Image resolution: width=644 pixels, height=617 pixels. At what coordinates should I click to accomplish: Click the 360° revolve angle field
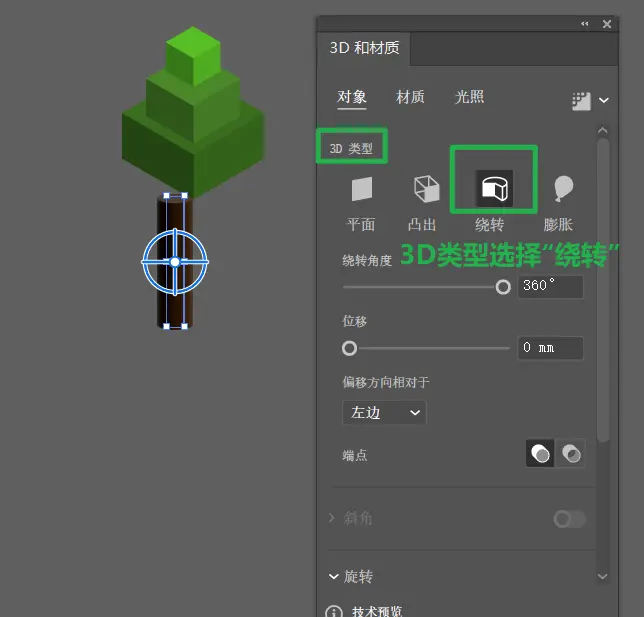[550, 286]
